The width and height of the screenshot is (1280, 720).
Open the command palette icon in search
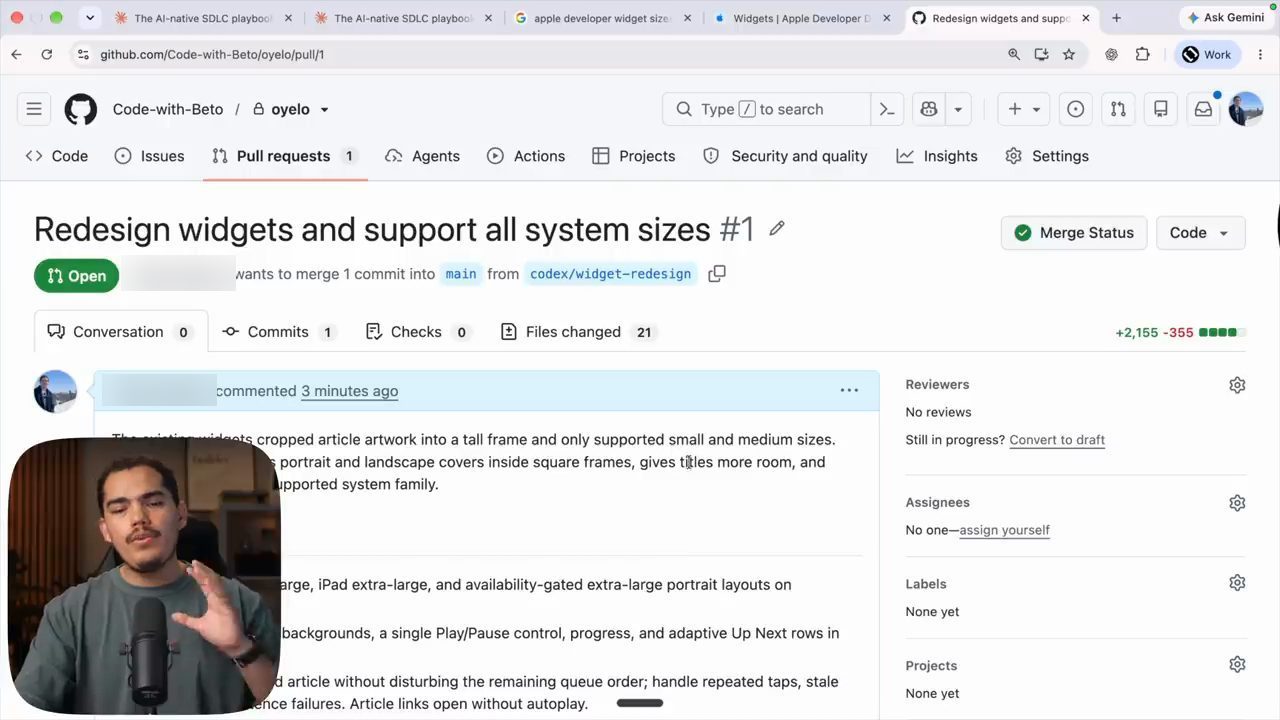pyautogui.click(x=887, y=109)
